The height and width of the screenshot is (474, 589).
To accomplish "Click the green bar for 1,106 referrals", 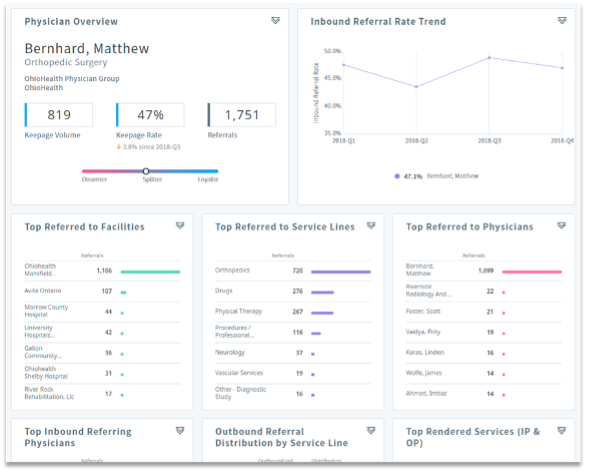I will coord(150,272).
